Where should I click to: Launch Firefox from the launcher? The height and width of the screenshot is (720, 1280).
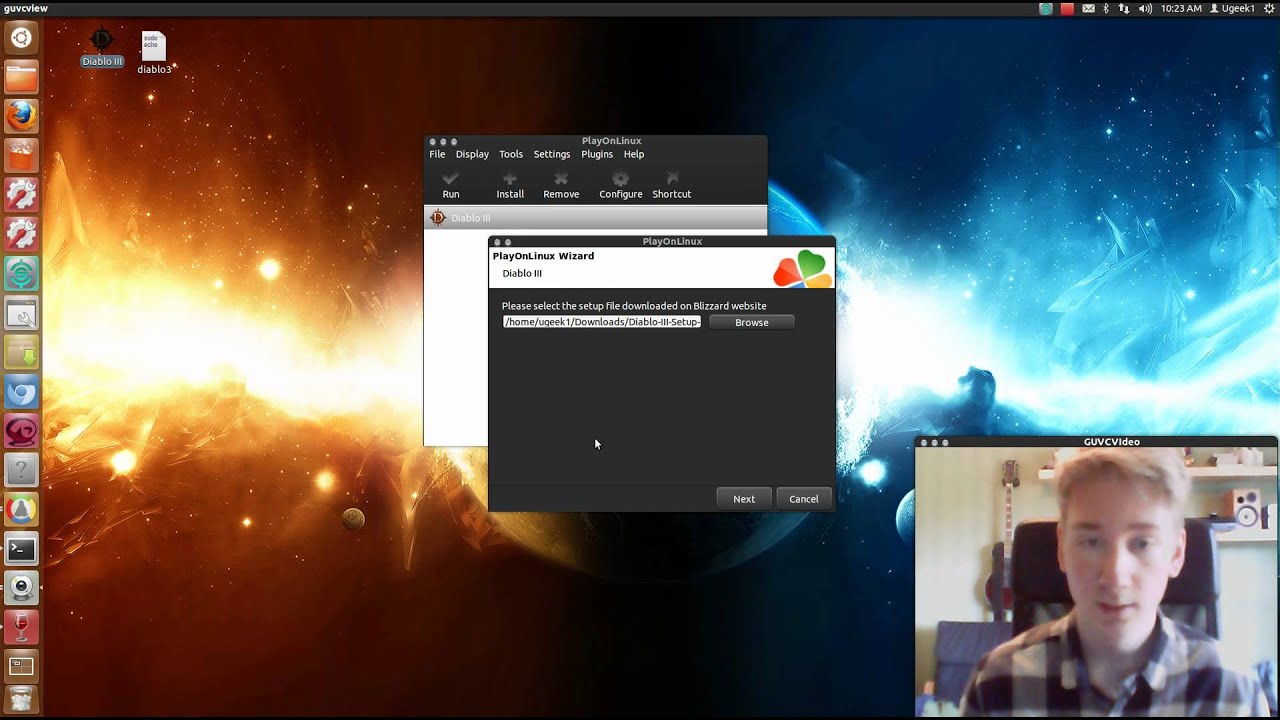pyautogui.click(x=21, y=116)
